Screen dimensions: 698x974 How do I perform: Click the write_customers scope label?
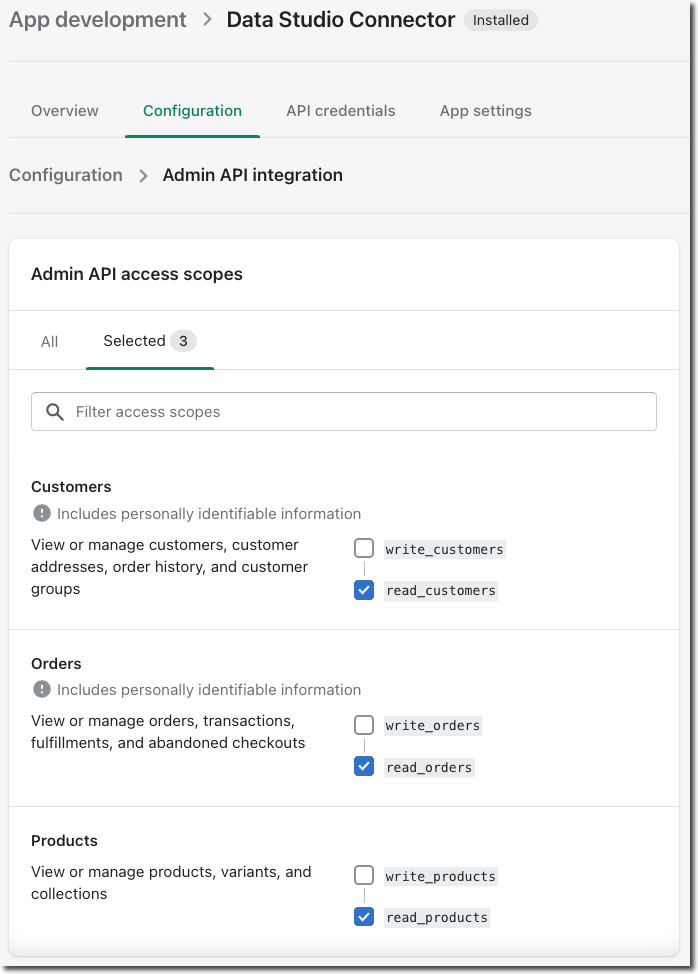[445, 549]
